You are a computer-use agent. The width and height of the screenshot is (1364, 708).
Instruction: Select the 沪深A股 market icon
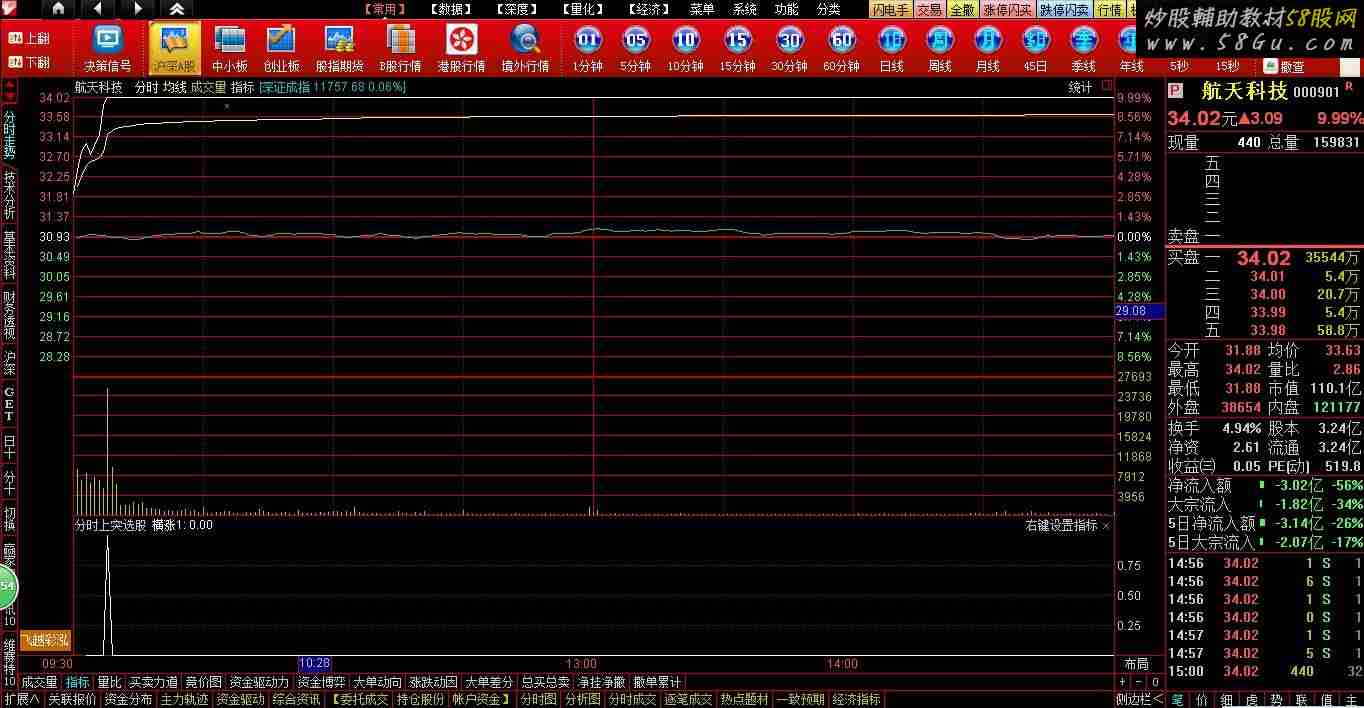click(175, 48)
